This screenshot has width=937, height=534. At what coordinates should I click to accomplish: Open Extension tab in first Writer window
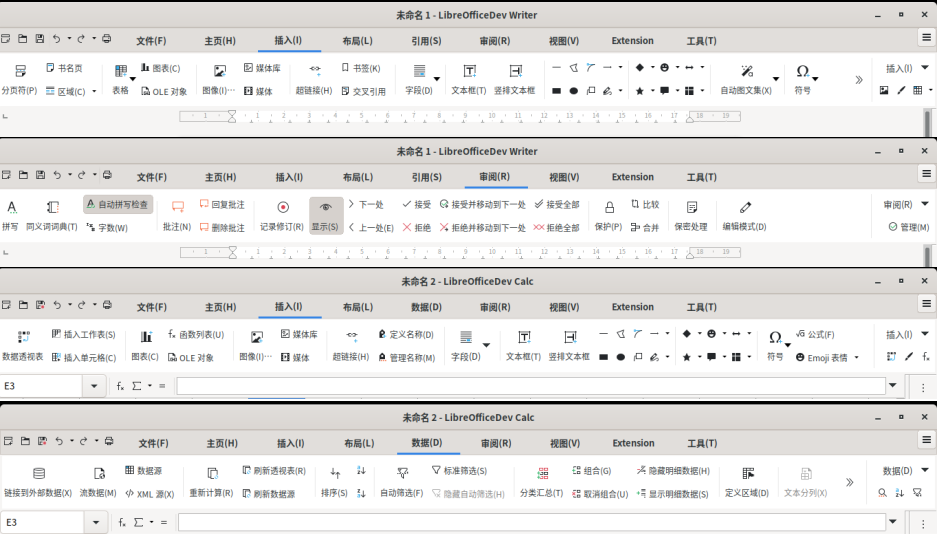[632, 41]
